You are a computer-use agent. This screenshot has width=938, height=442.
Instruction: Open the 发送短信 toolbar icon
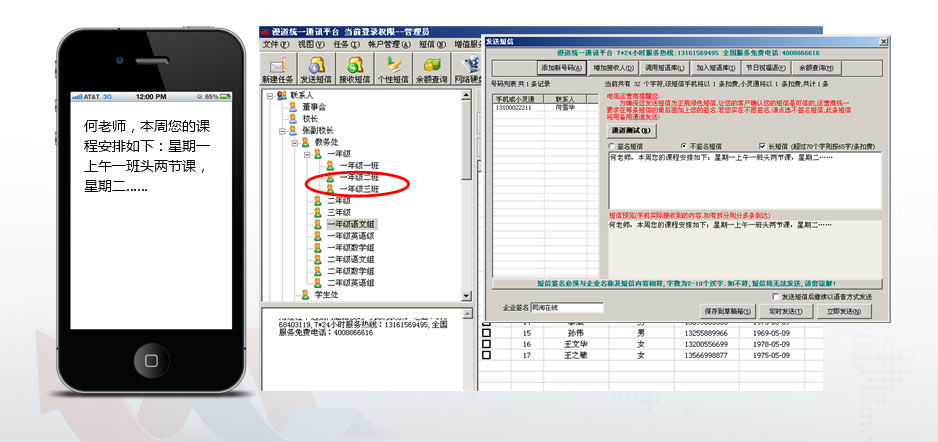(316, 67)
